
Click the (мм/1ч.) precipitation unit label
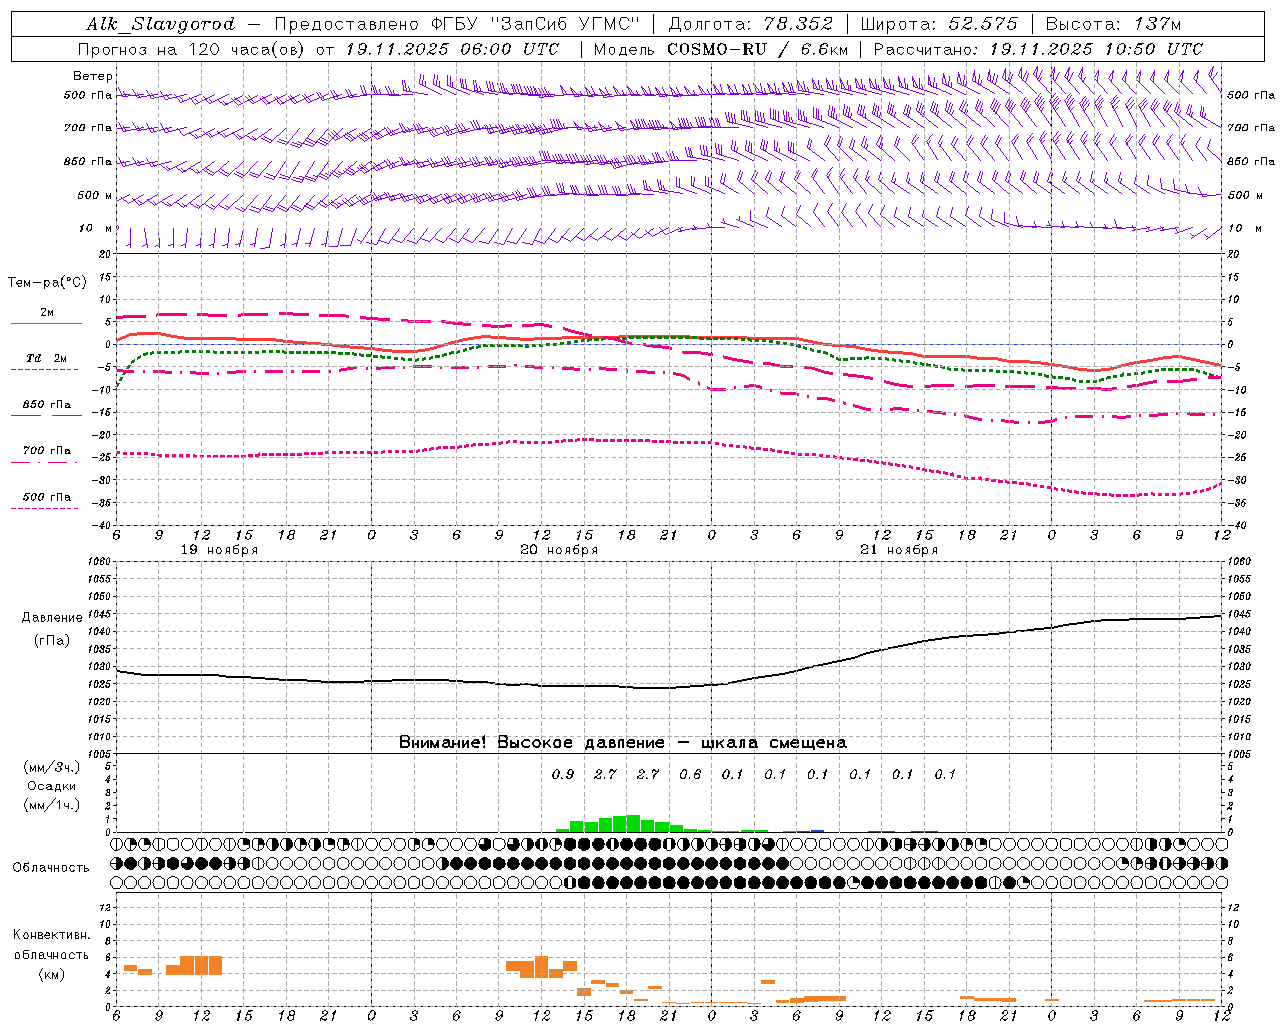(x=52, y=805)
